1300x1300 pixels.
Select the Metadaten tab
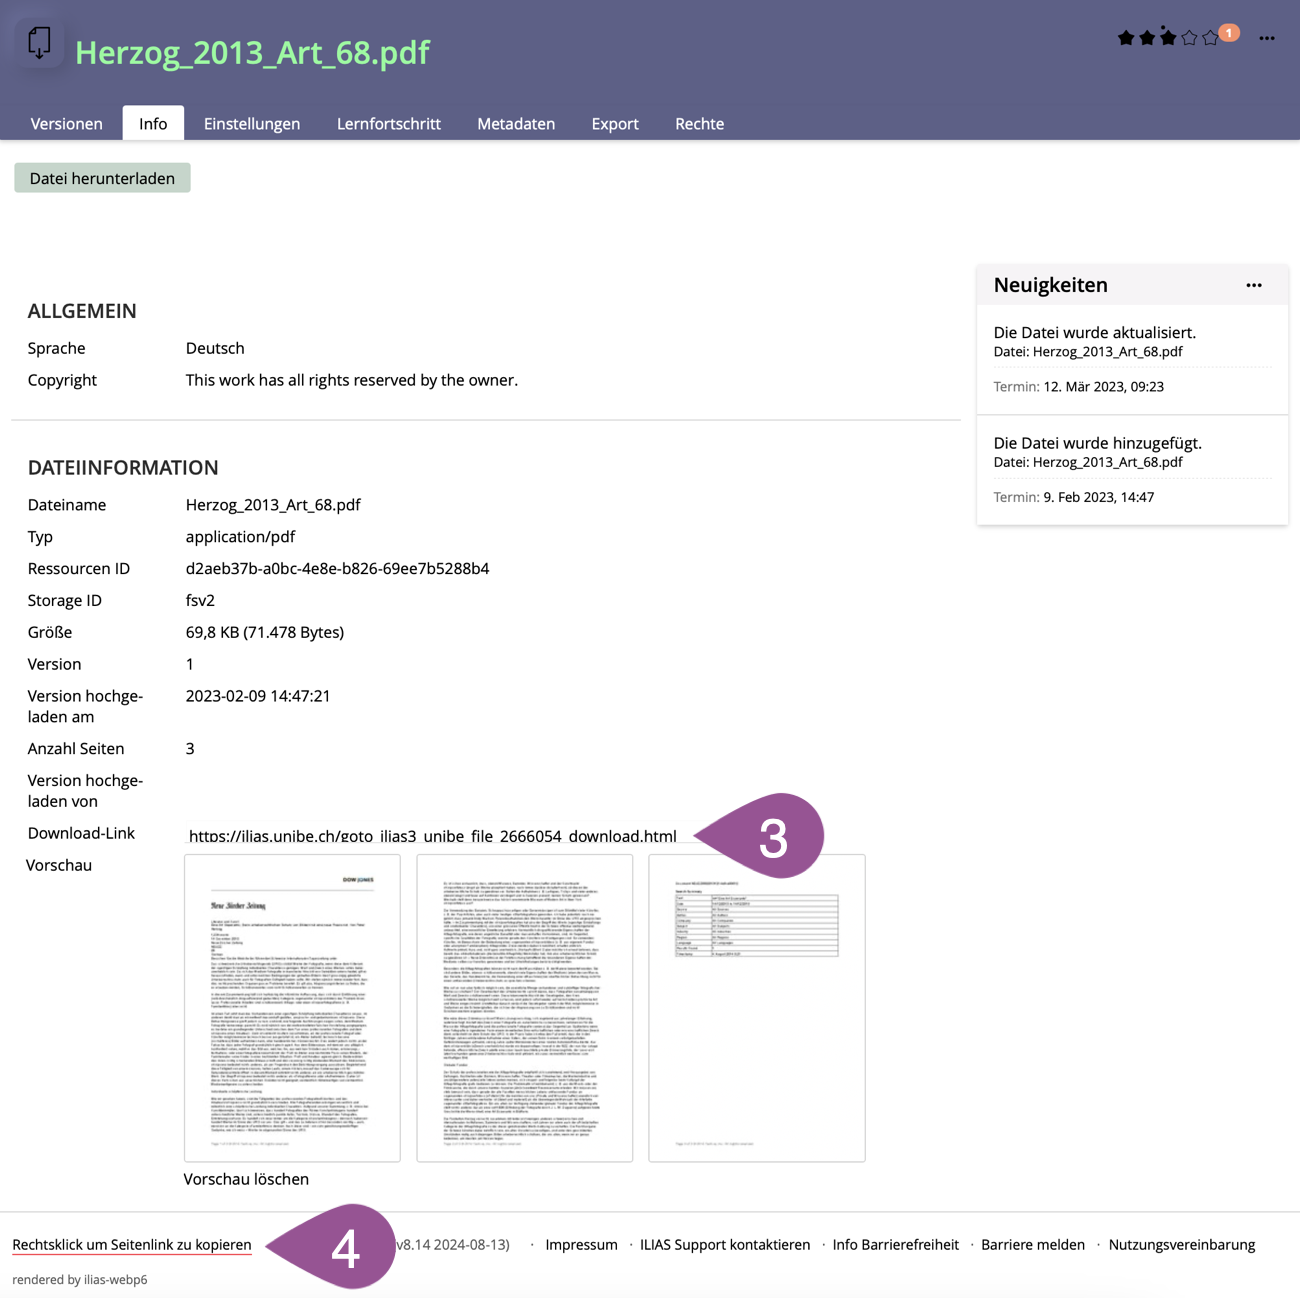coord(516,124)
